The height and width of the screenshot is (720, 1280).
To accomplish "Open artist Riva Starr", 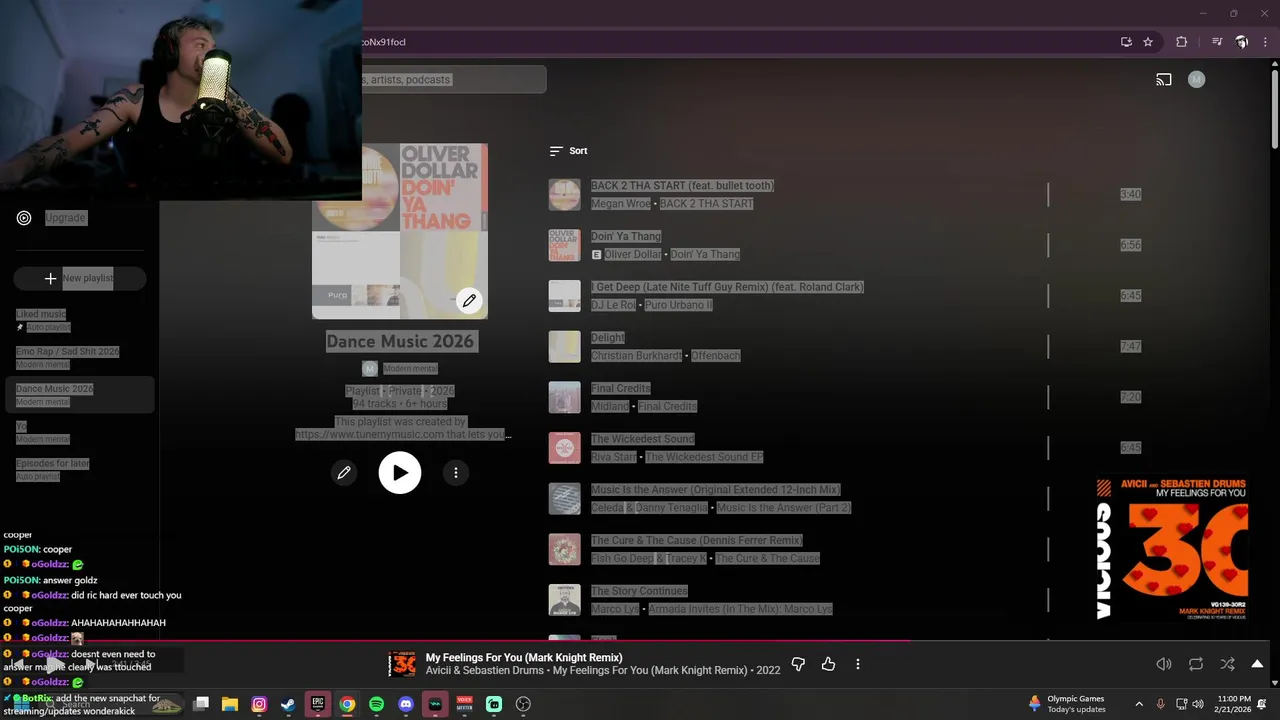I will (613, 457).
